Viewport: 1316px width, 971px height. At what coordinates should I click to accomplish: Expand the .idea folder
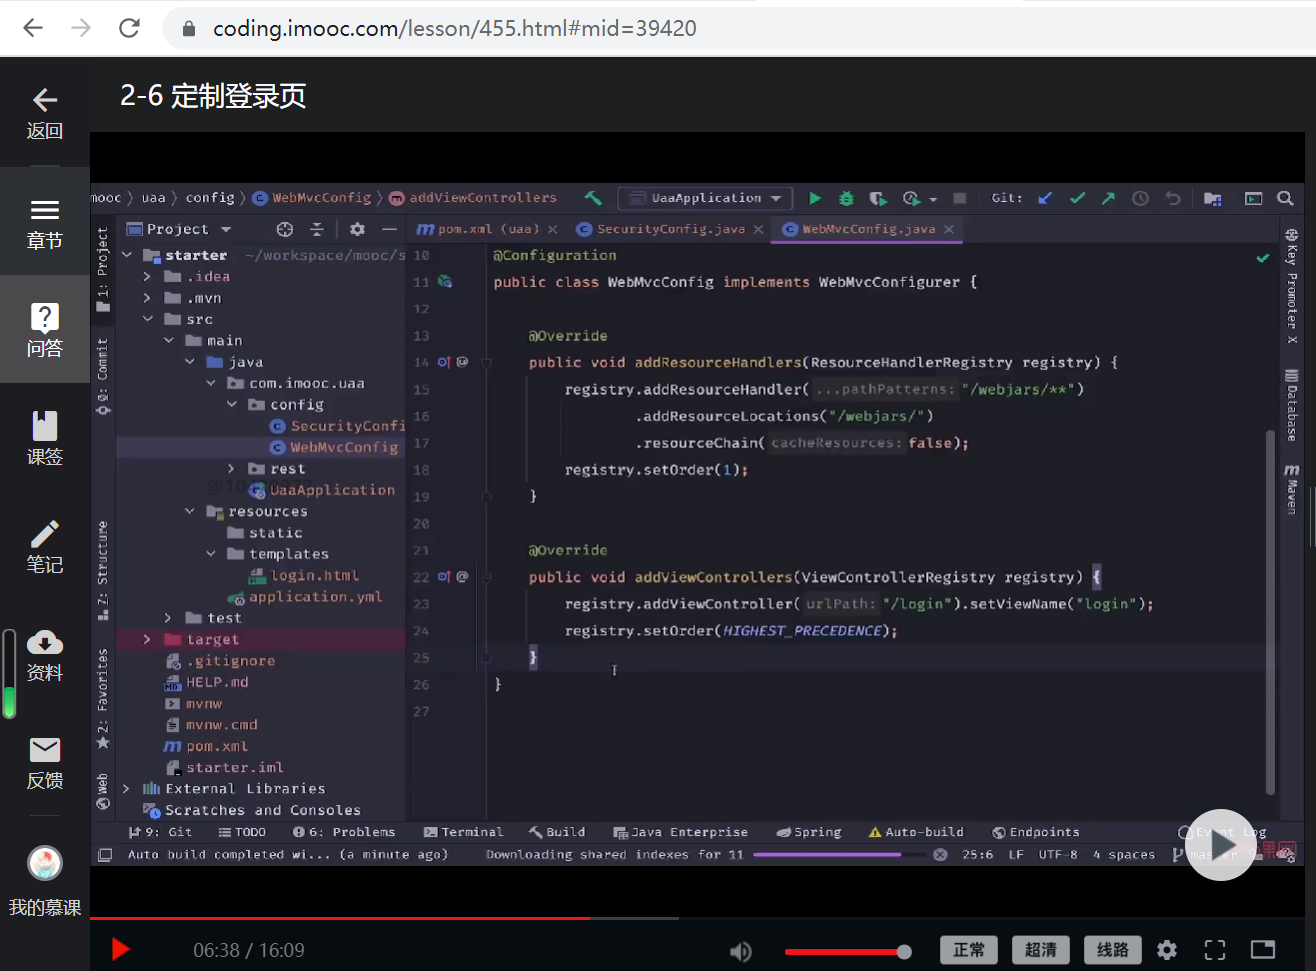[147, 276]
